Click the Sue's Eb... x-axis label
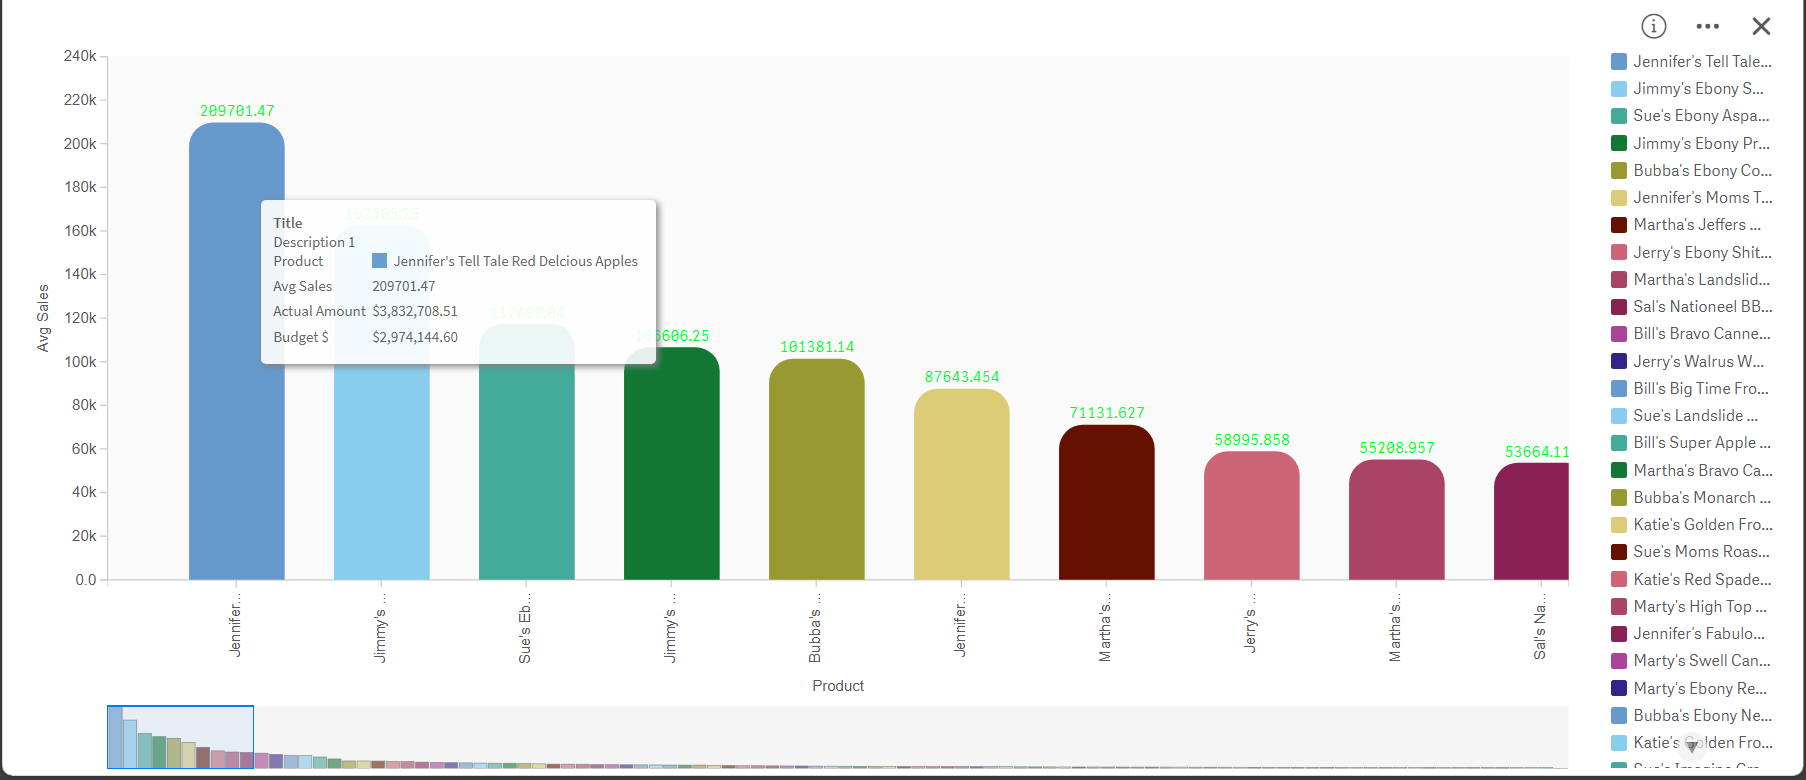1806x780 pixels. (525, 633)
